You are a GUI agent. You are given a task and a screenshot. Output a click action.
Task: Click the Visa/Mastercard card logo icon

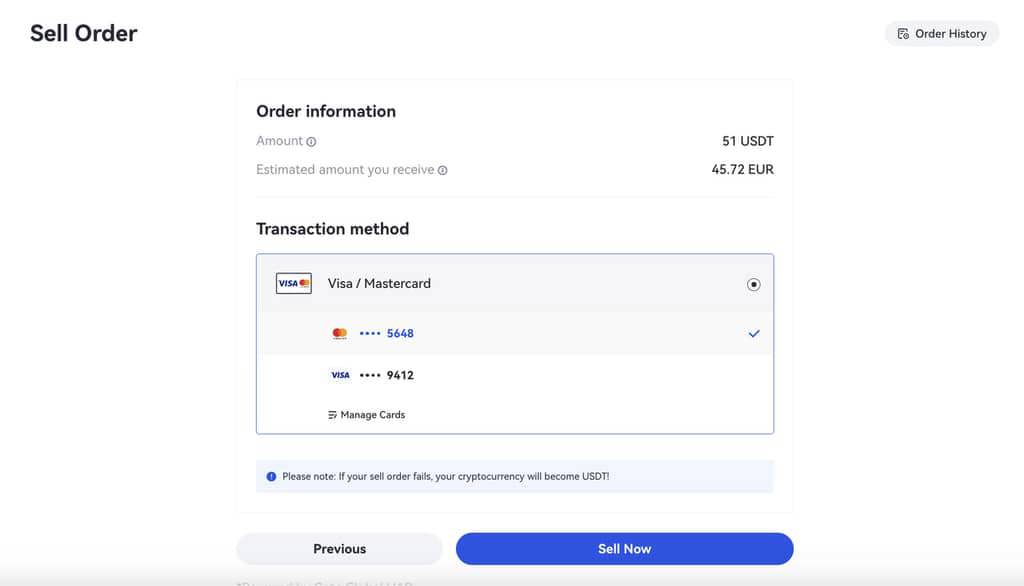[x=294, y=284]
